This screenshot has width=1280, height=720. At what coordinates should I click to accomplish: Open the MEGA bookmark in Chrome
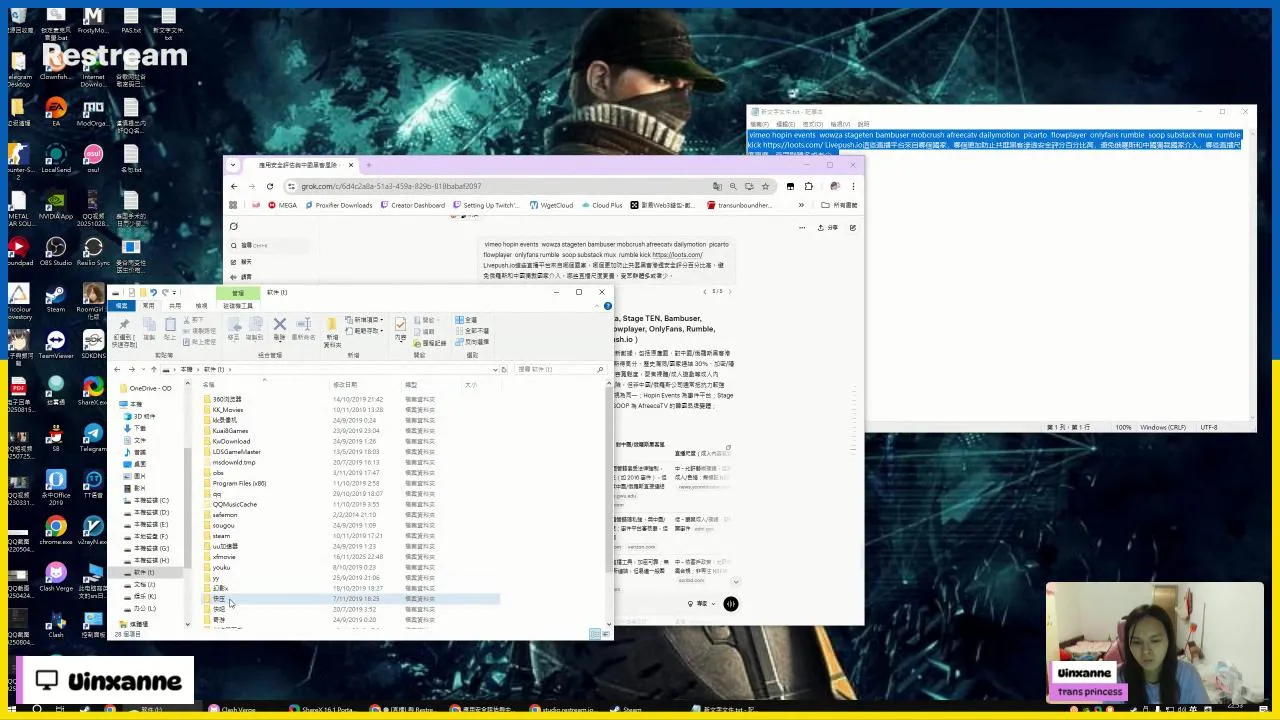tap(282, 205)
